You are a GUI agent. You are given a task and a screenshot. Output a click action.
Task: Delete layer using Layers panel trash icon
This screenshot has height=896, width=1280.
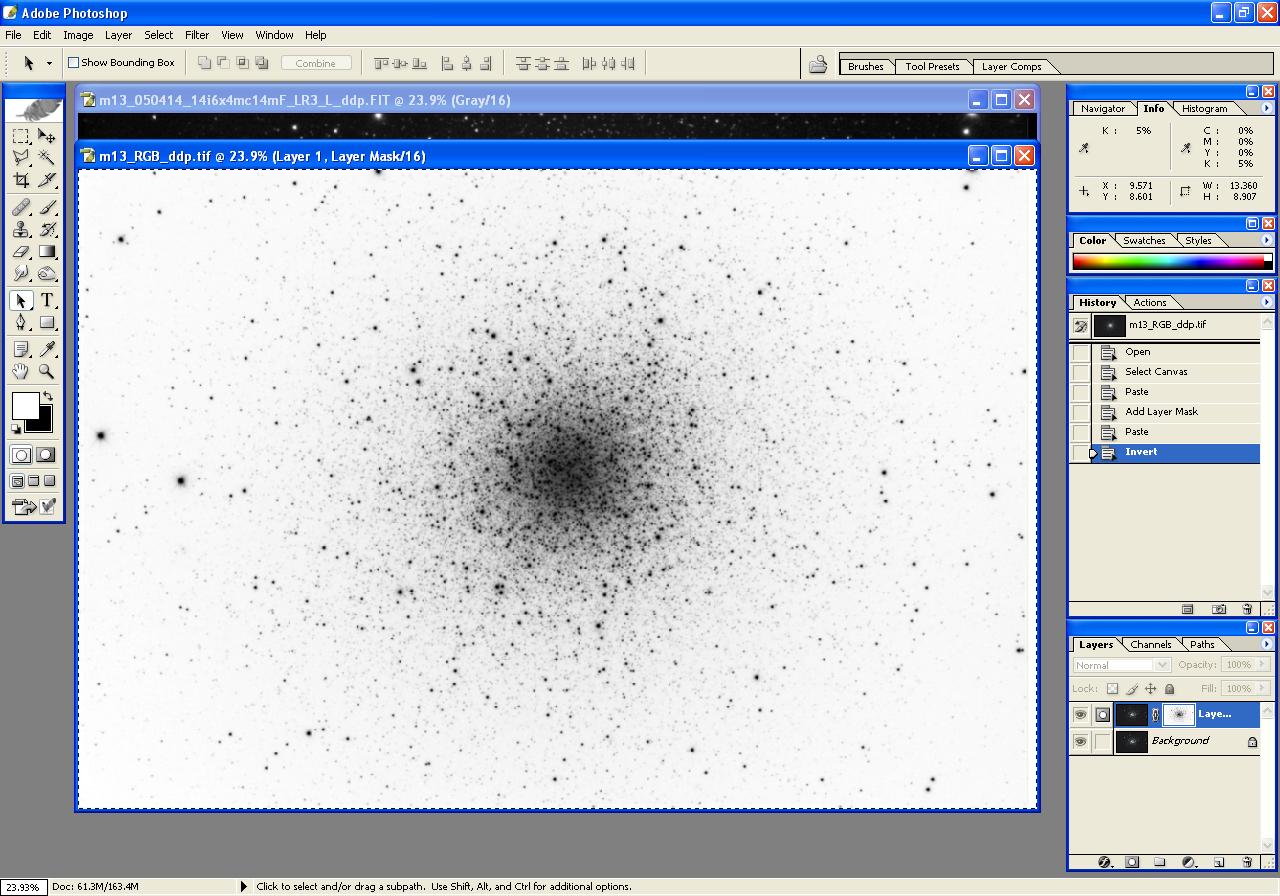[x=1247, y=861]
